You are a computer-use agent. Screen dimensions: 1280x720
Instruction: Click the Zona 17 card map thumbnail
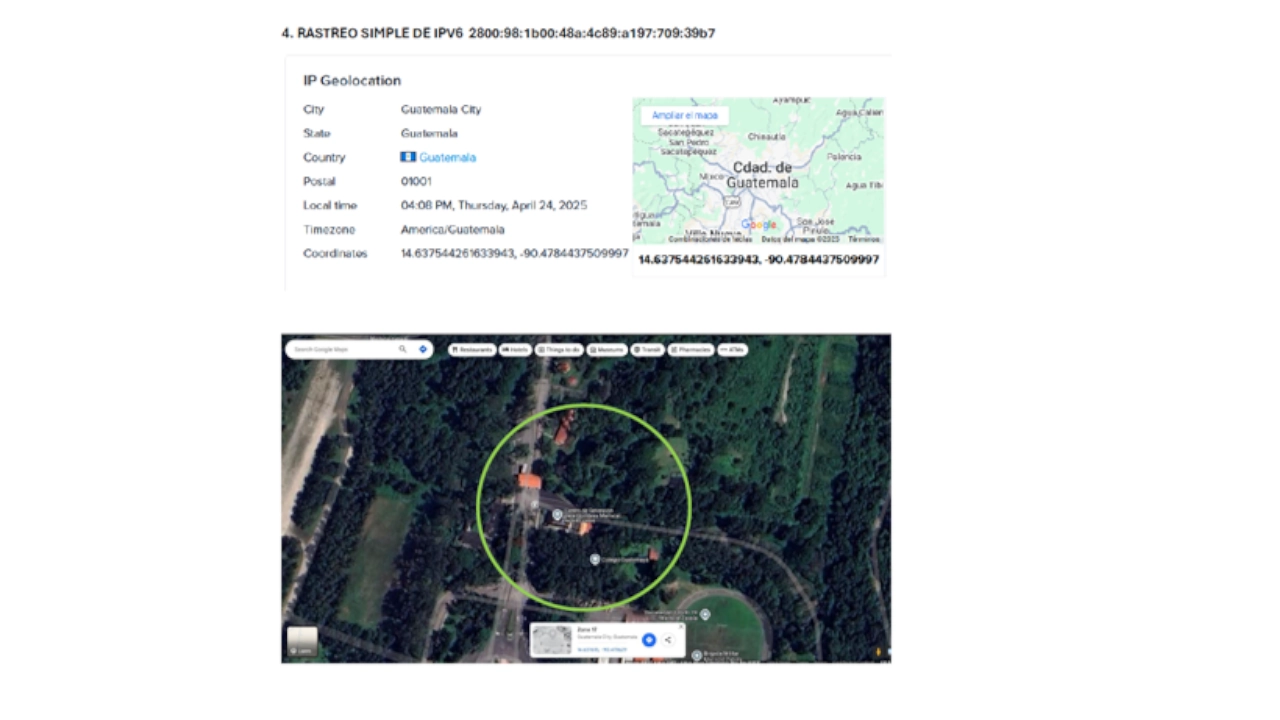tap(552, 640)
